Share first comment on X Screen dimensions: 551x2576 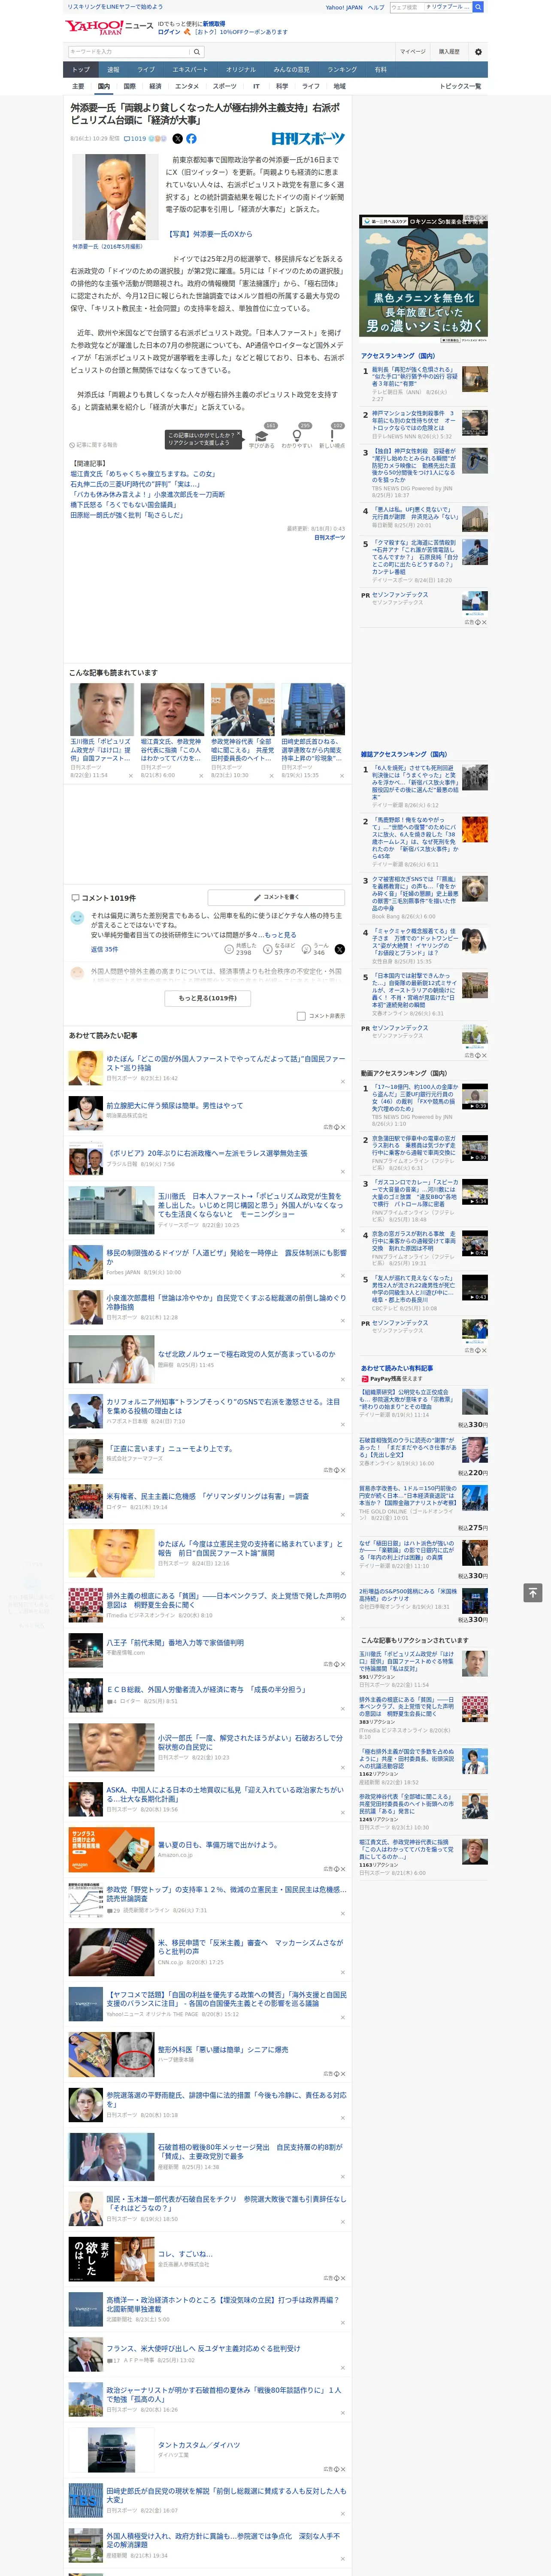(340, 949)
